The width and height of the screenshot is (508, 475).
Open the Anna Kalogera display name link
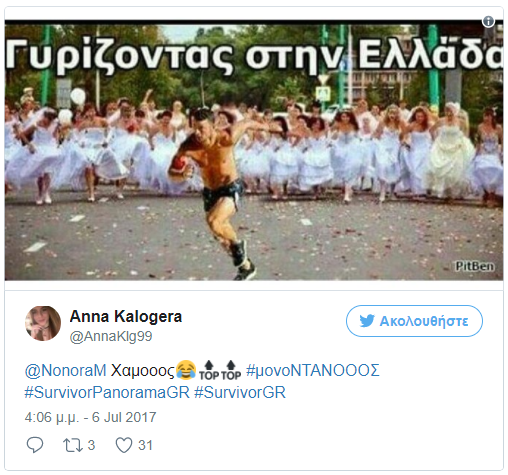point(126,316)
